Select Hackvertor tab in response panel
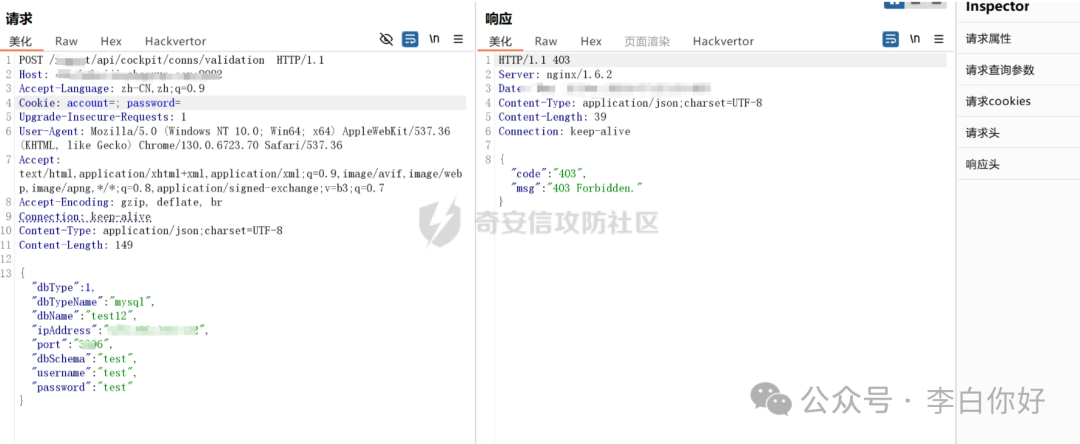This screenshot has height=444, width=1080. coord(723,41)
